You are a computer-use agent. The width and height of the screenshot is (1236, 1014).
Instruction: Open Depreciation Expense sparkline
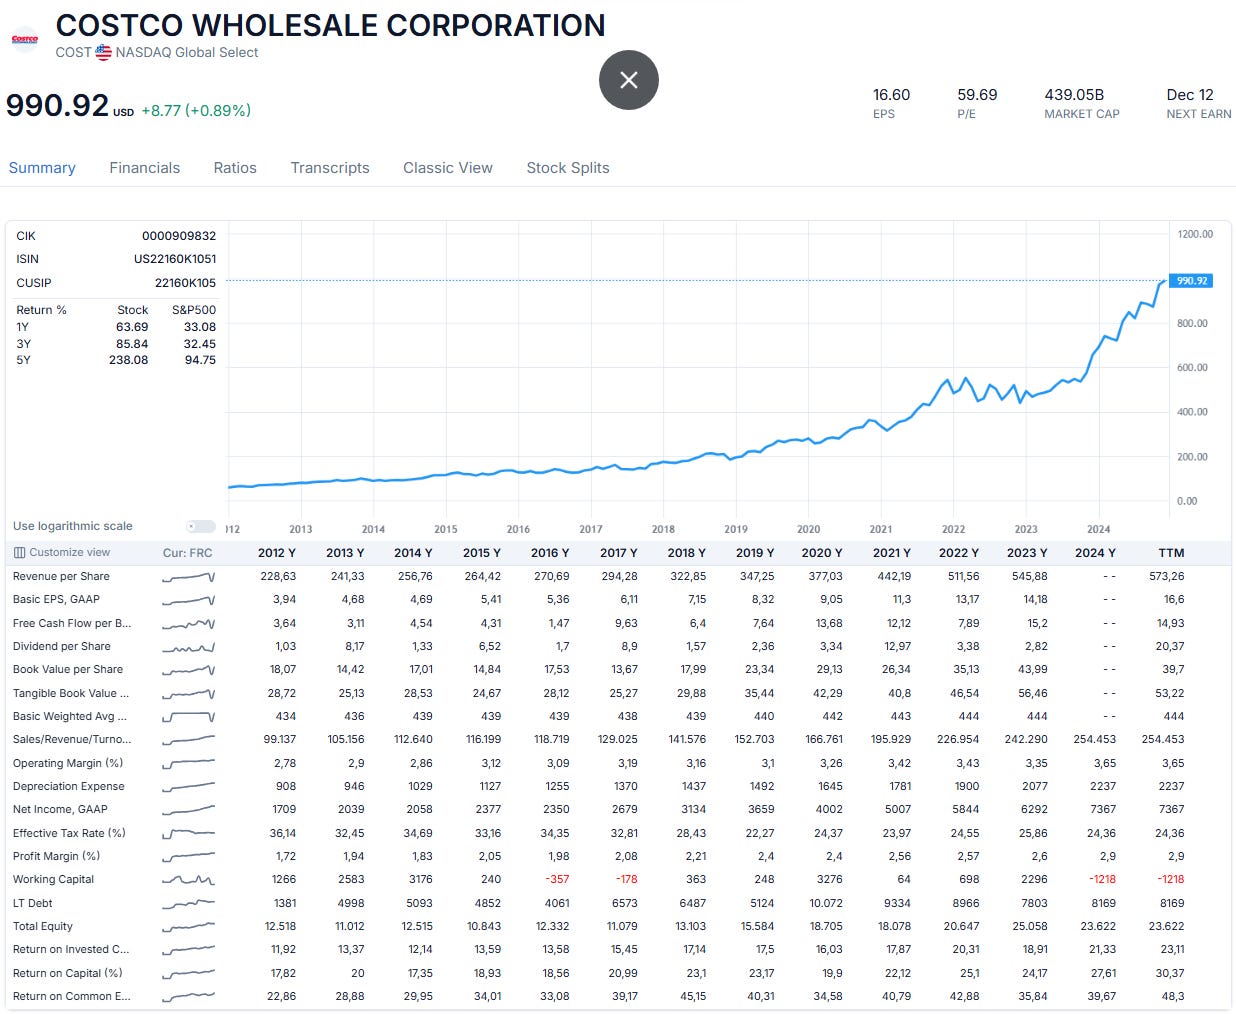[x=188, y=786]
